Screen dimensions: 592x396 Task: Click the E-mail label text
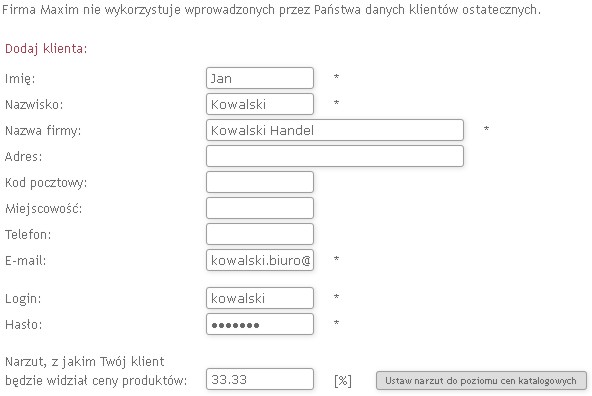[25, 260]
